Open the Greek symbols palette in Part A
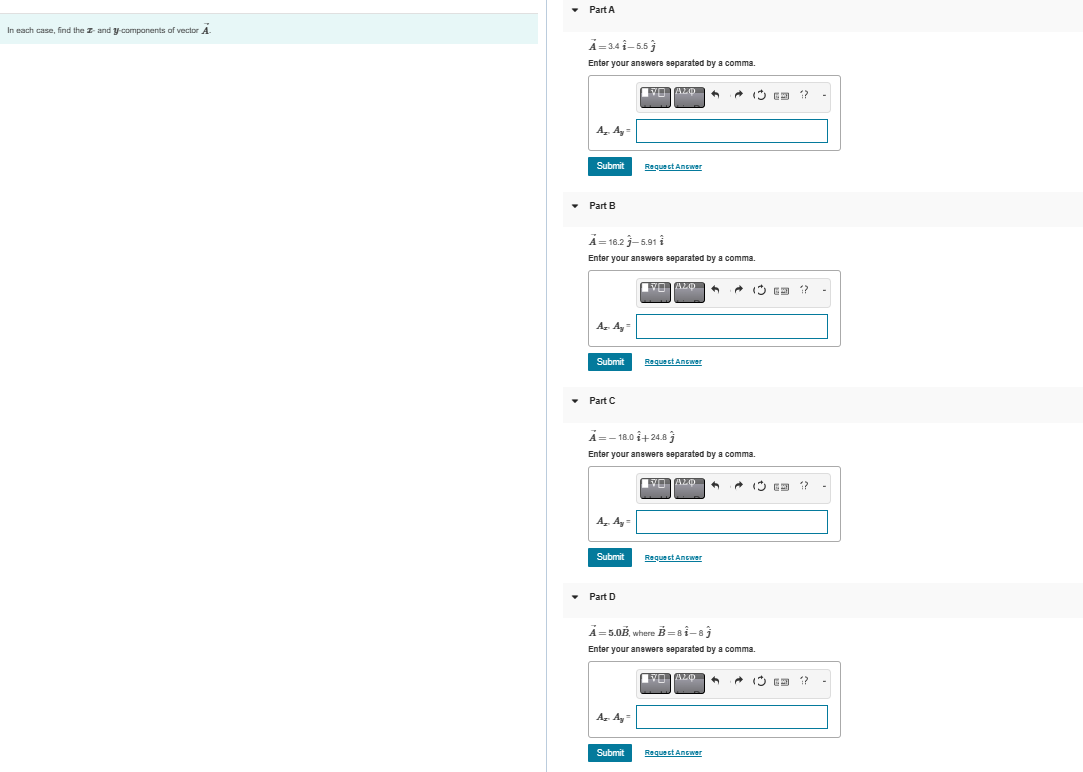 (x=689, y=97)
